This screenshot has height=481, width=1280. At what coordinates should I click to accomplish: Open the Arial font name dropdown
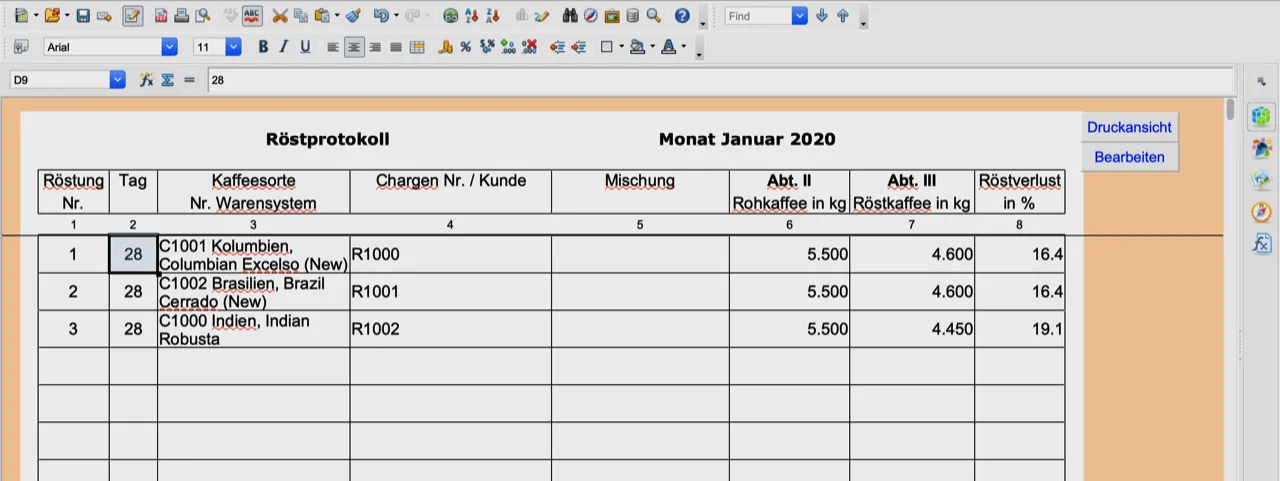(169, 47)
